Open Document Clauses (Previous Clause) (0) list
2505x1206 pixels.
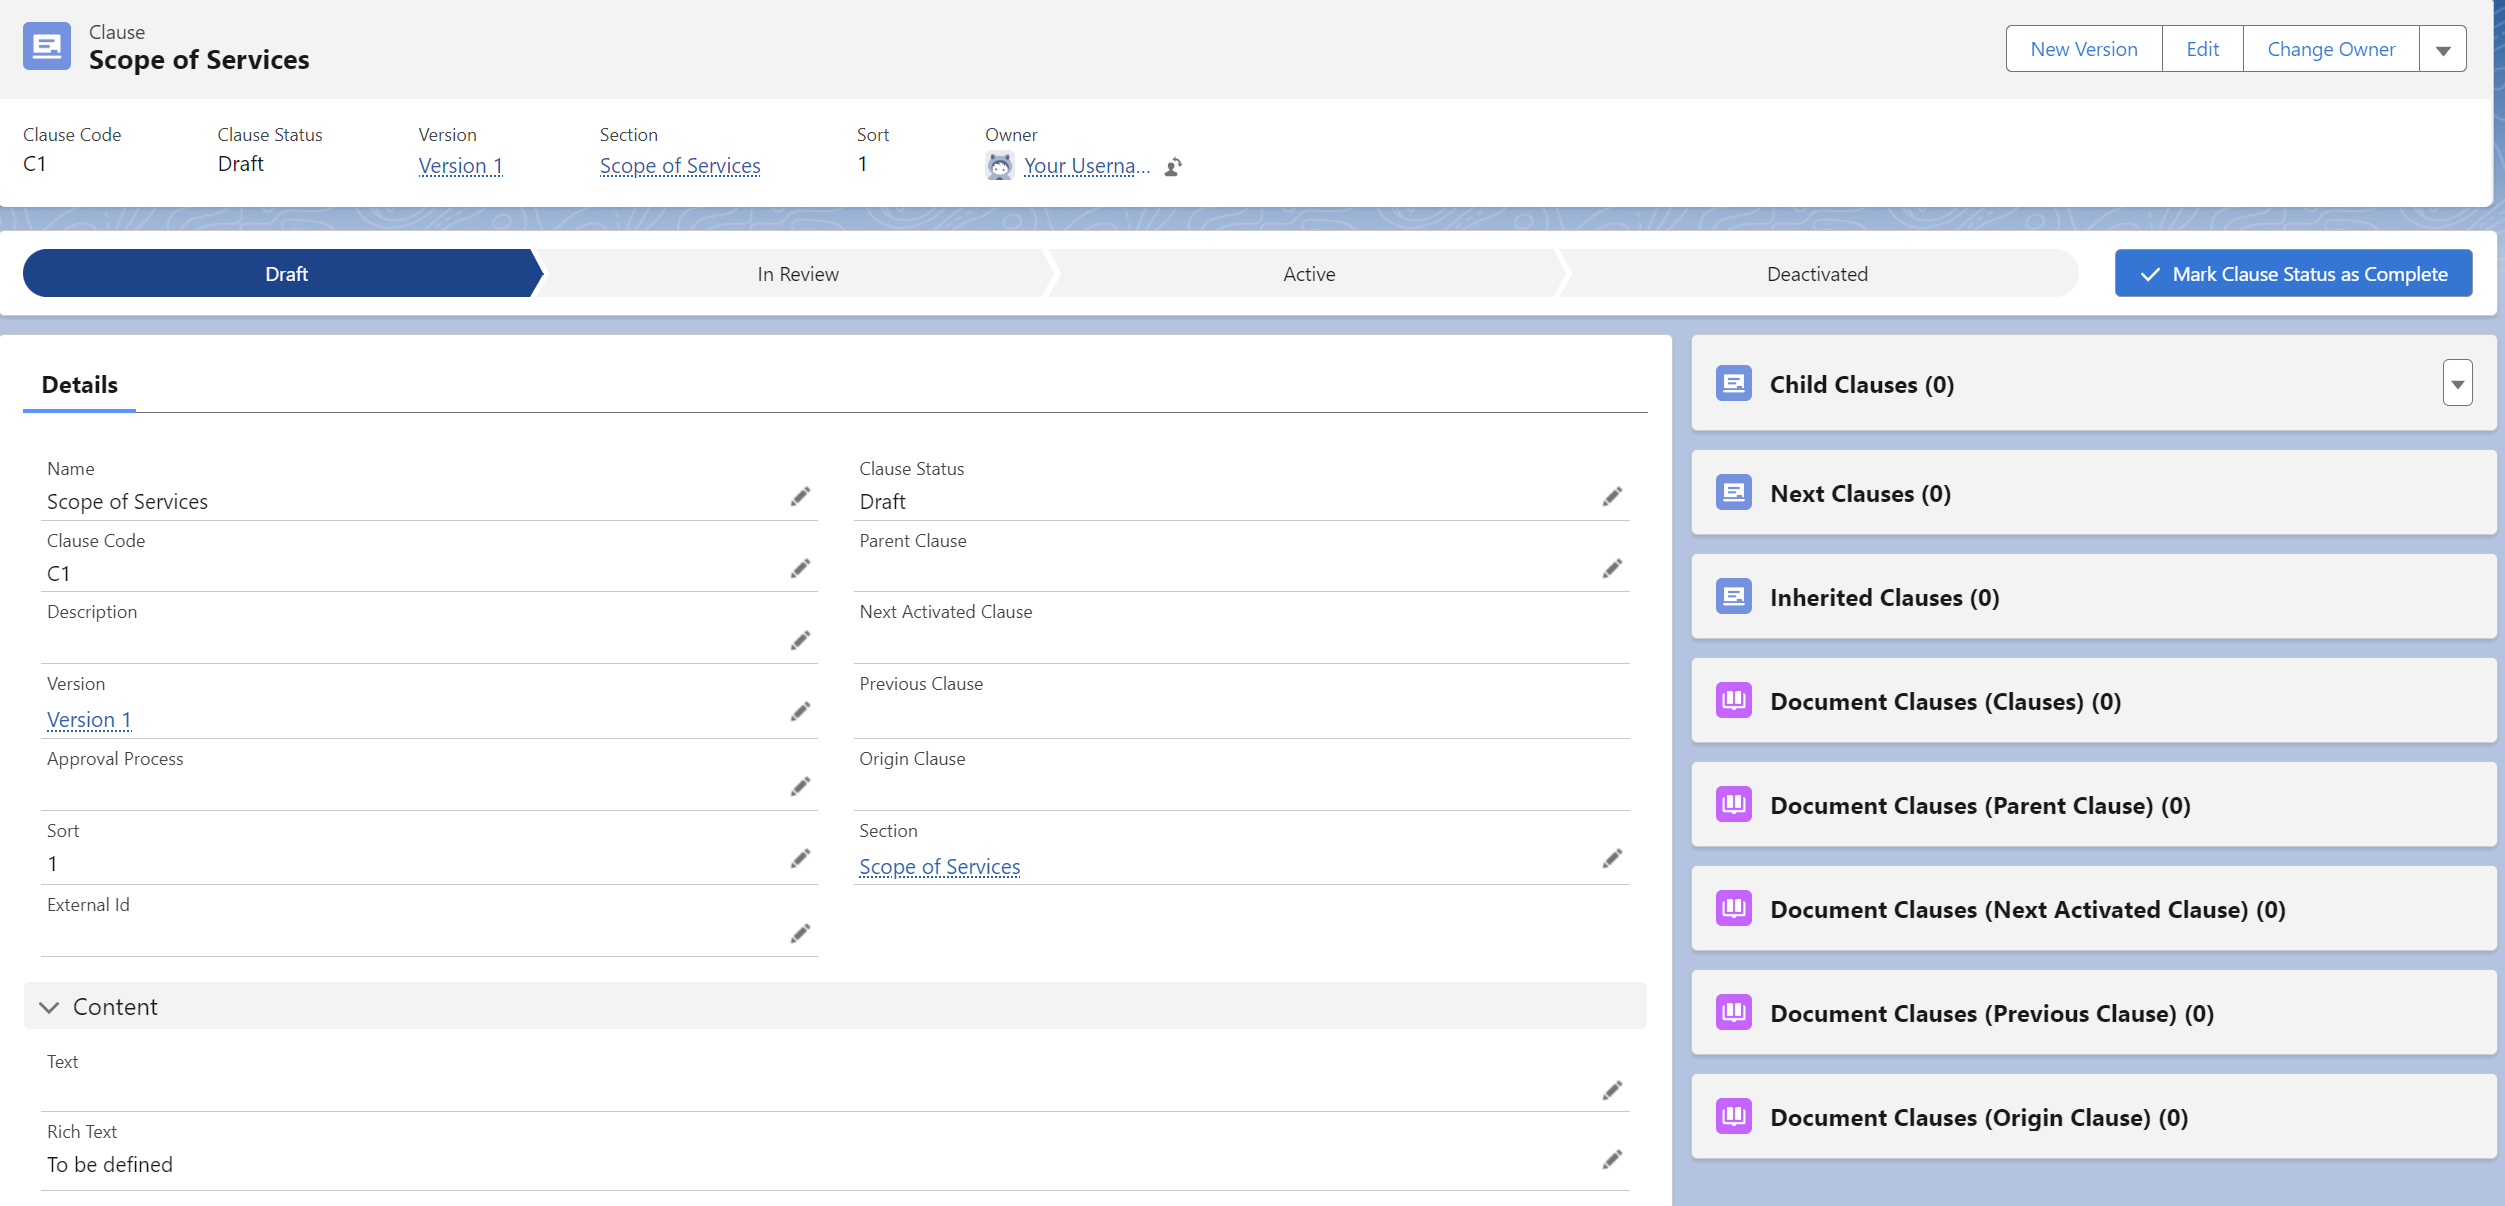coord(1991,1014)
